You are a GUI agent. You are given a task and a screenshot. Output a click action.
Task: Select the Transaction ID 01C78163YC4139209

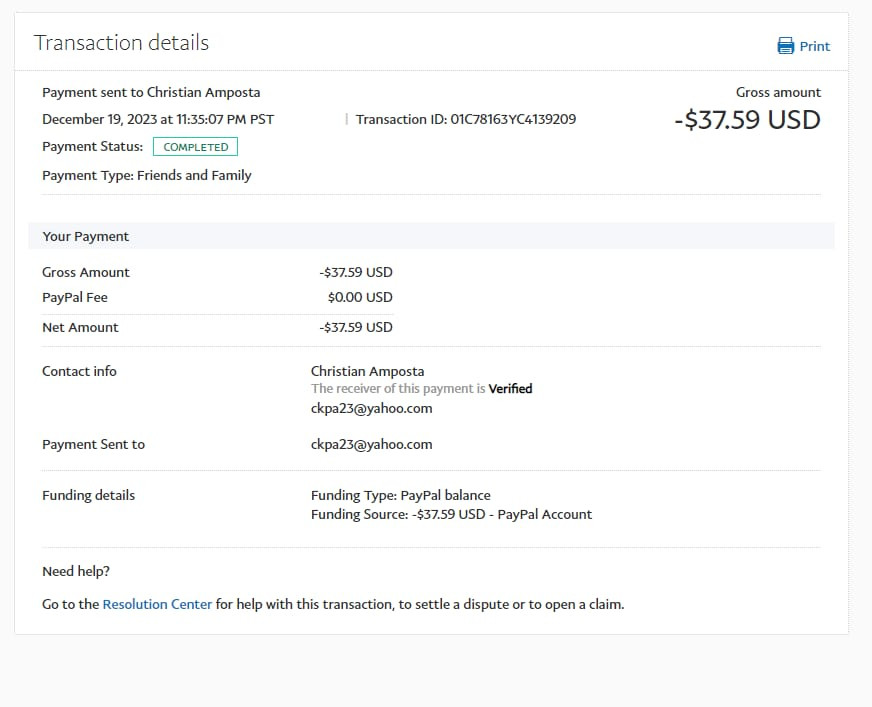512,119
